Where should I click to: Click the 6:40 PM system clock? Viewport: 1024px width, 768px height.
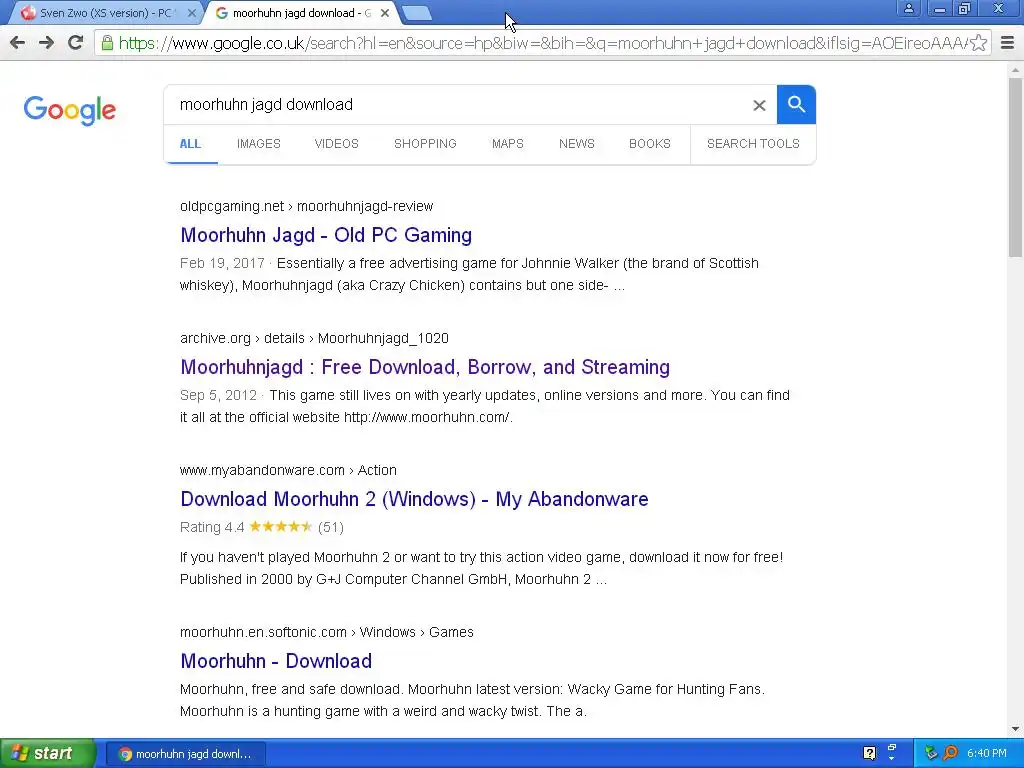pyautogui.click(x=987, y=753)
